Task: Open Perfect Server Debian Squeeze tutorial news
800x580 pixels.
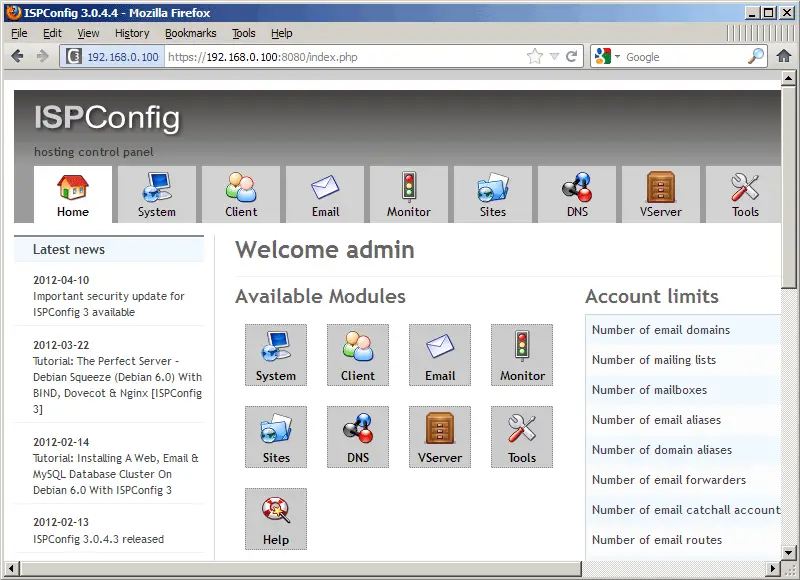Action: point(117,385)
